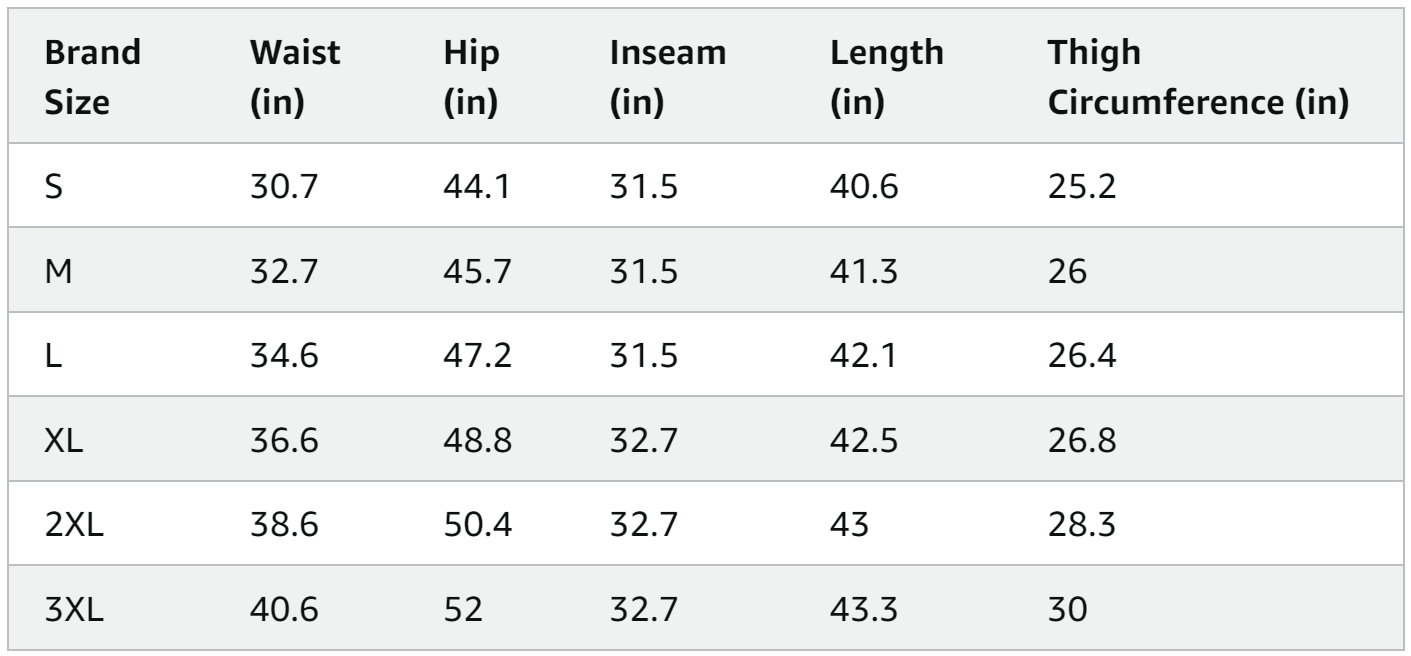Viewport: 1411px width, 656px height.
Task: Select the S size row label
Action: pyautogui.click(x=57, y=189)
